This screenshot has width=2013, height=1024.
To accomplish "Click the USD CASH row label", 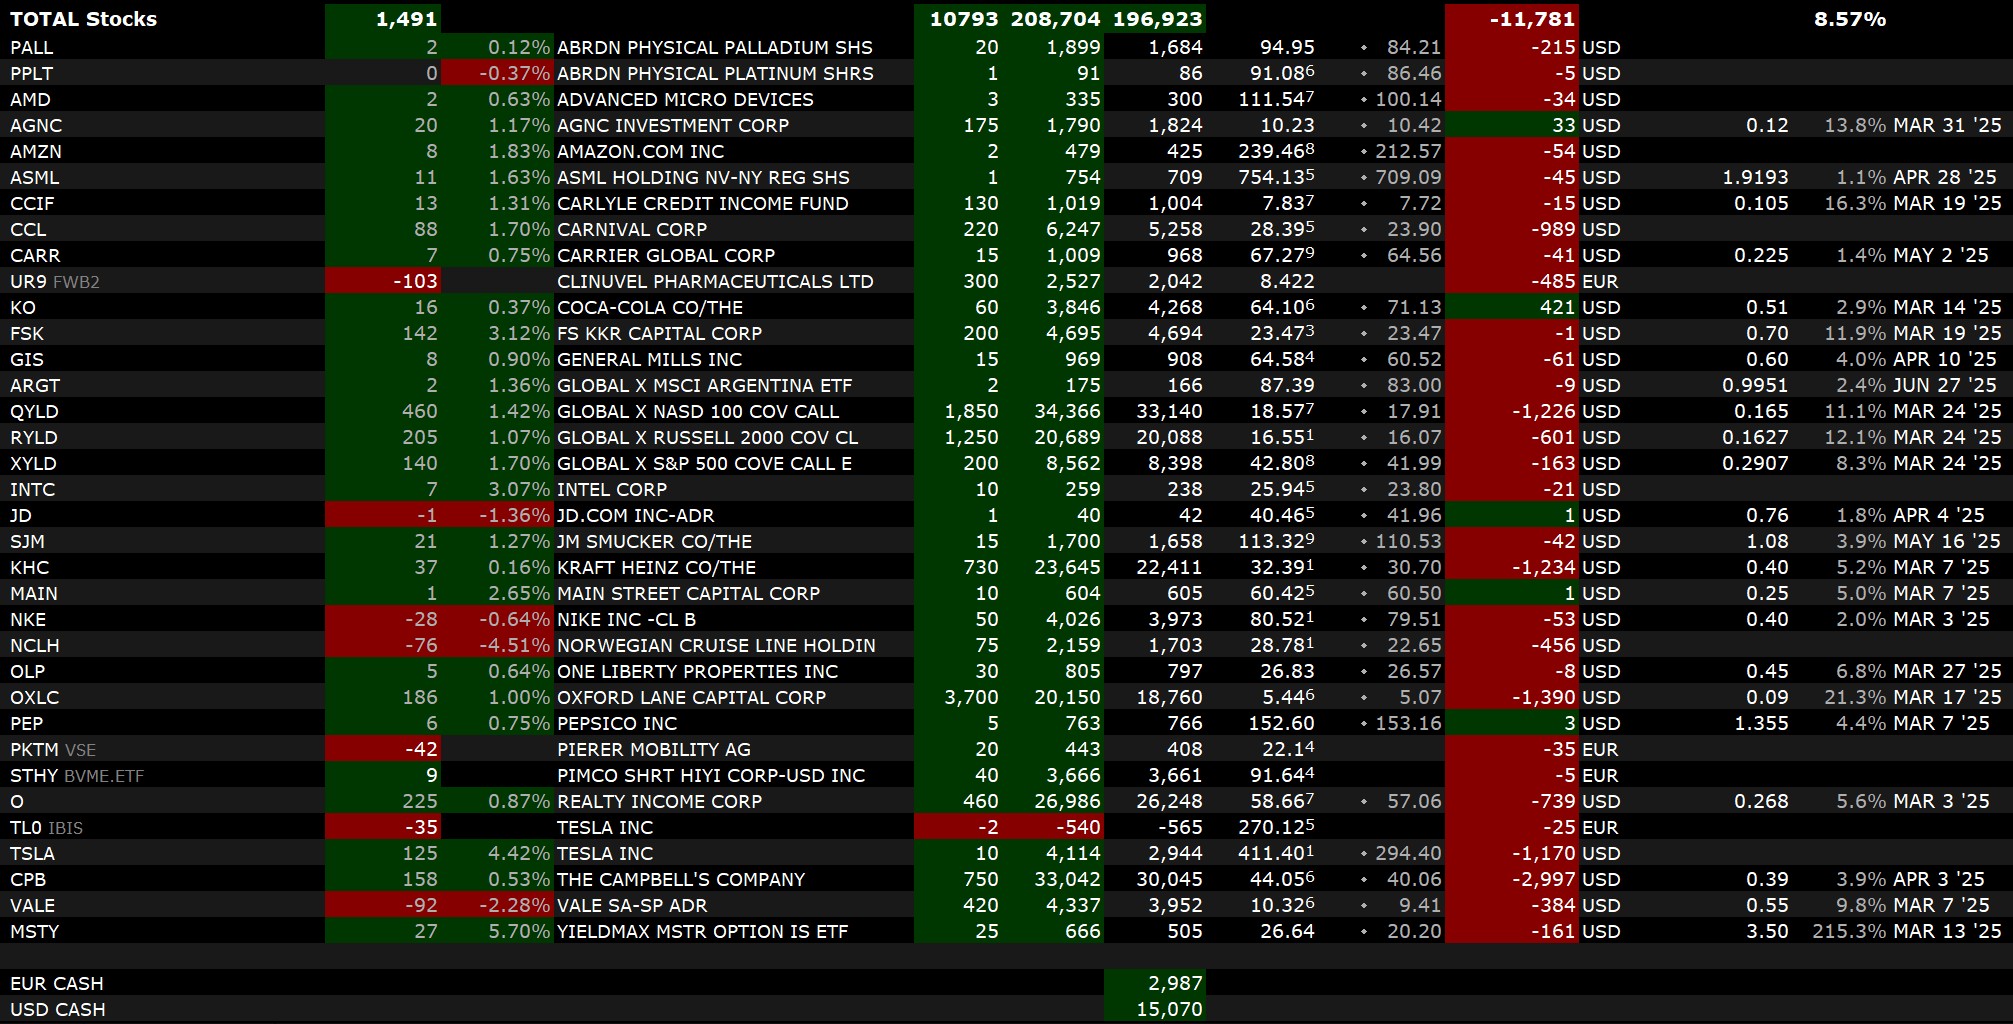I will pyautogui.click(x=57, y=1009).
